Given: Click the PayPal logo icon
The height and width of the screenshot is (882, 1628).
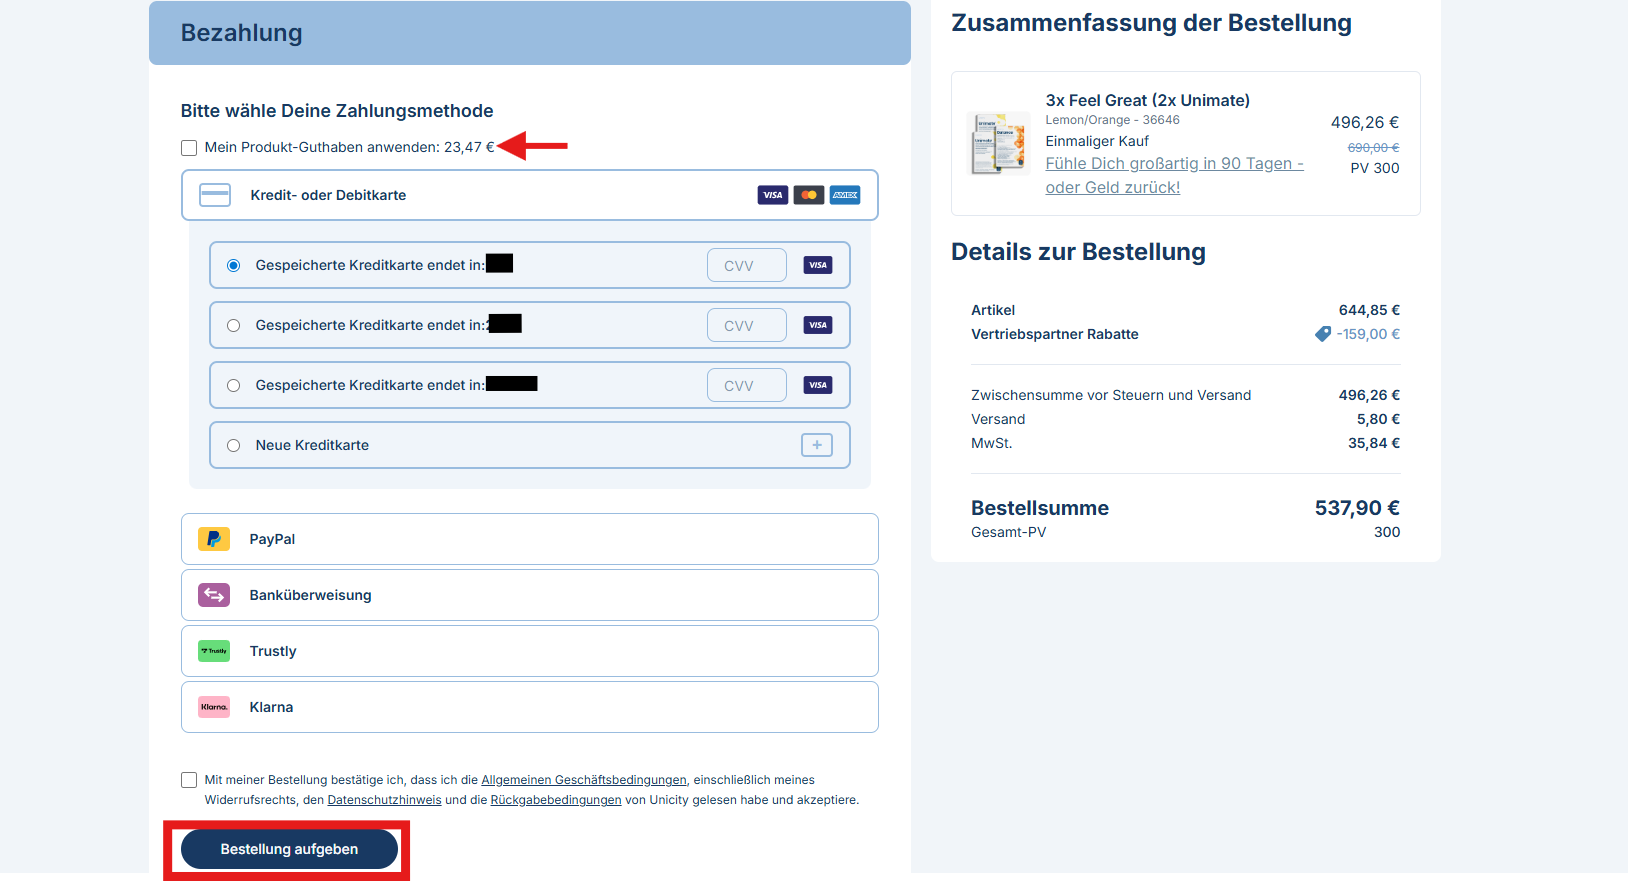Looking at the screenshot, I should tap(214, 539).
